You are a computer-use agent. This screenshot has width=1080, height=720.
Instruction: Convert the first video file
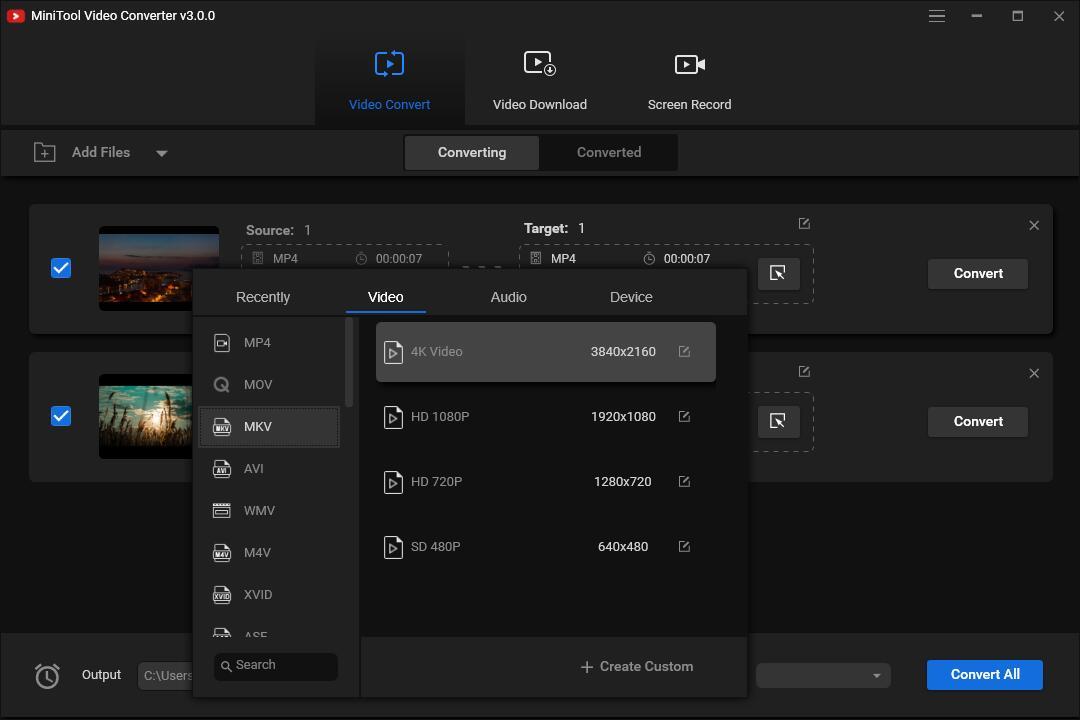pos(977,274)
